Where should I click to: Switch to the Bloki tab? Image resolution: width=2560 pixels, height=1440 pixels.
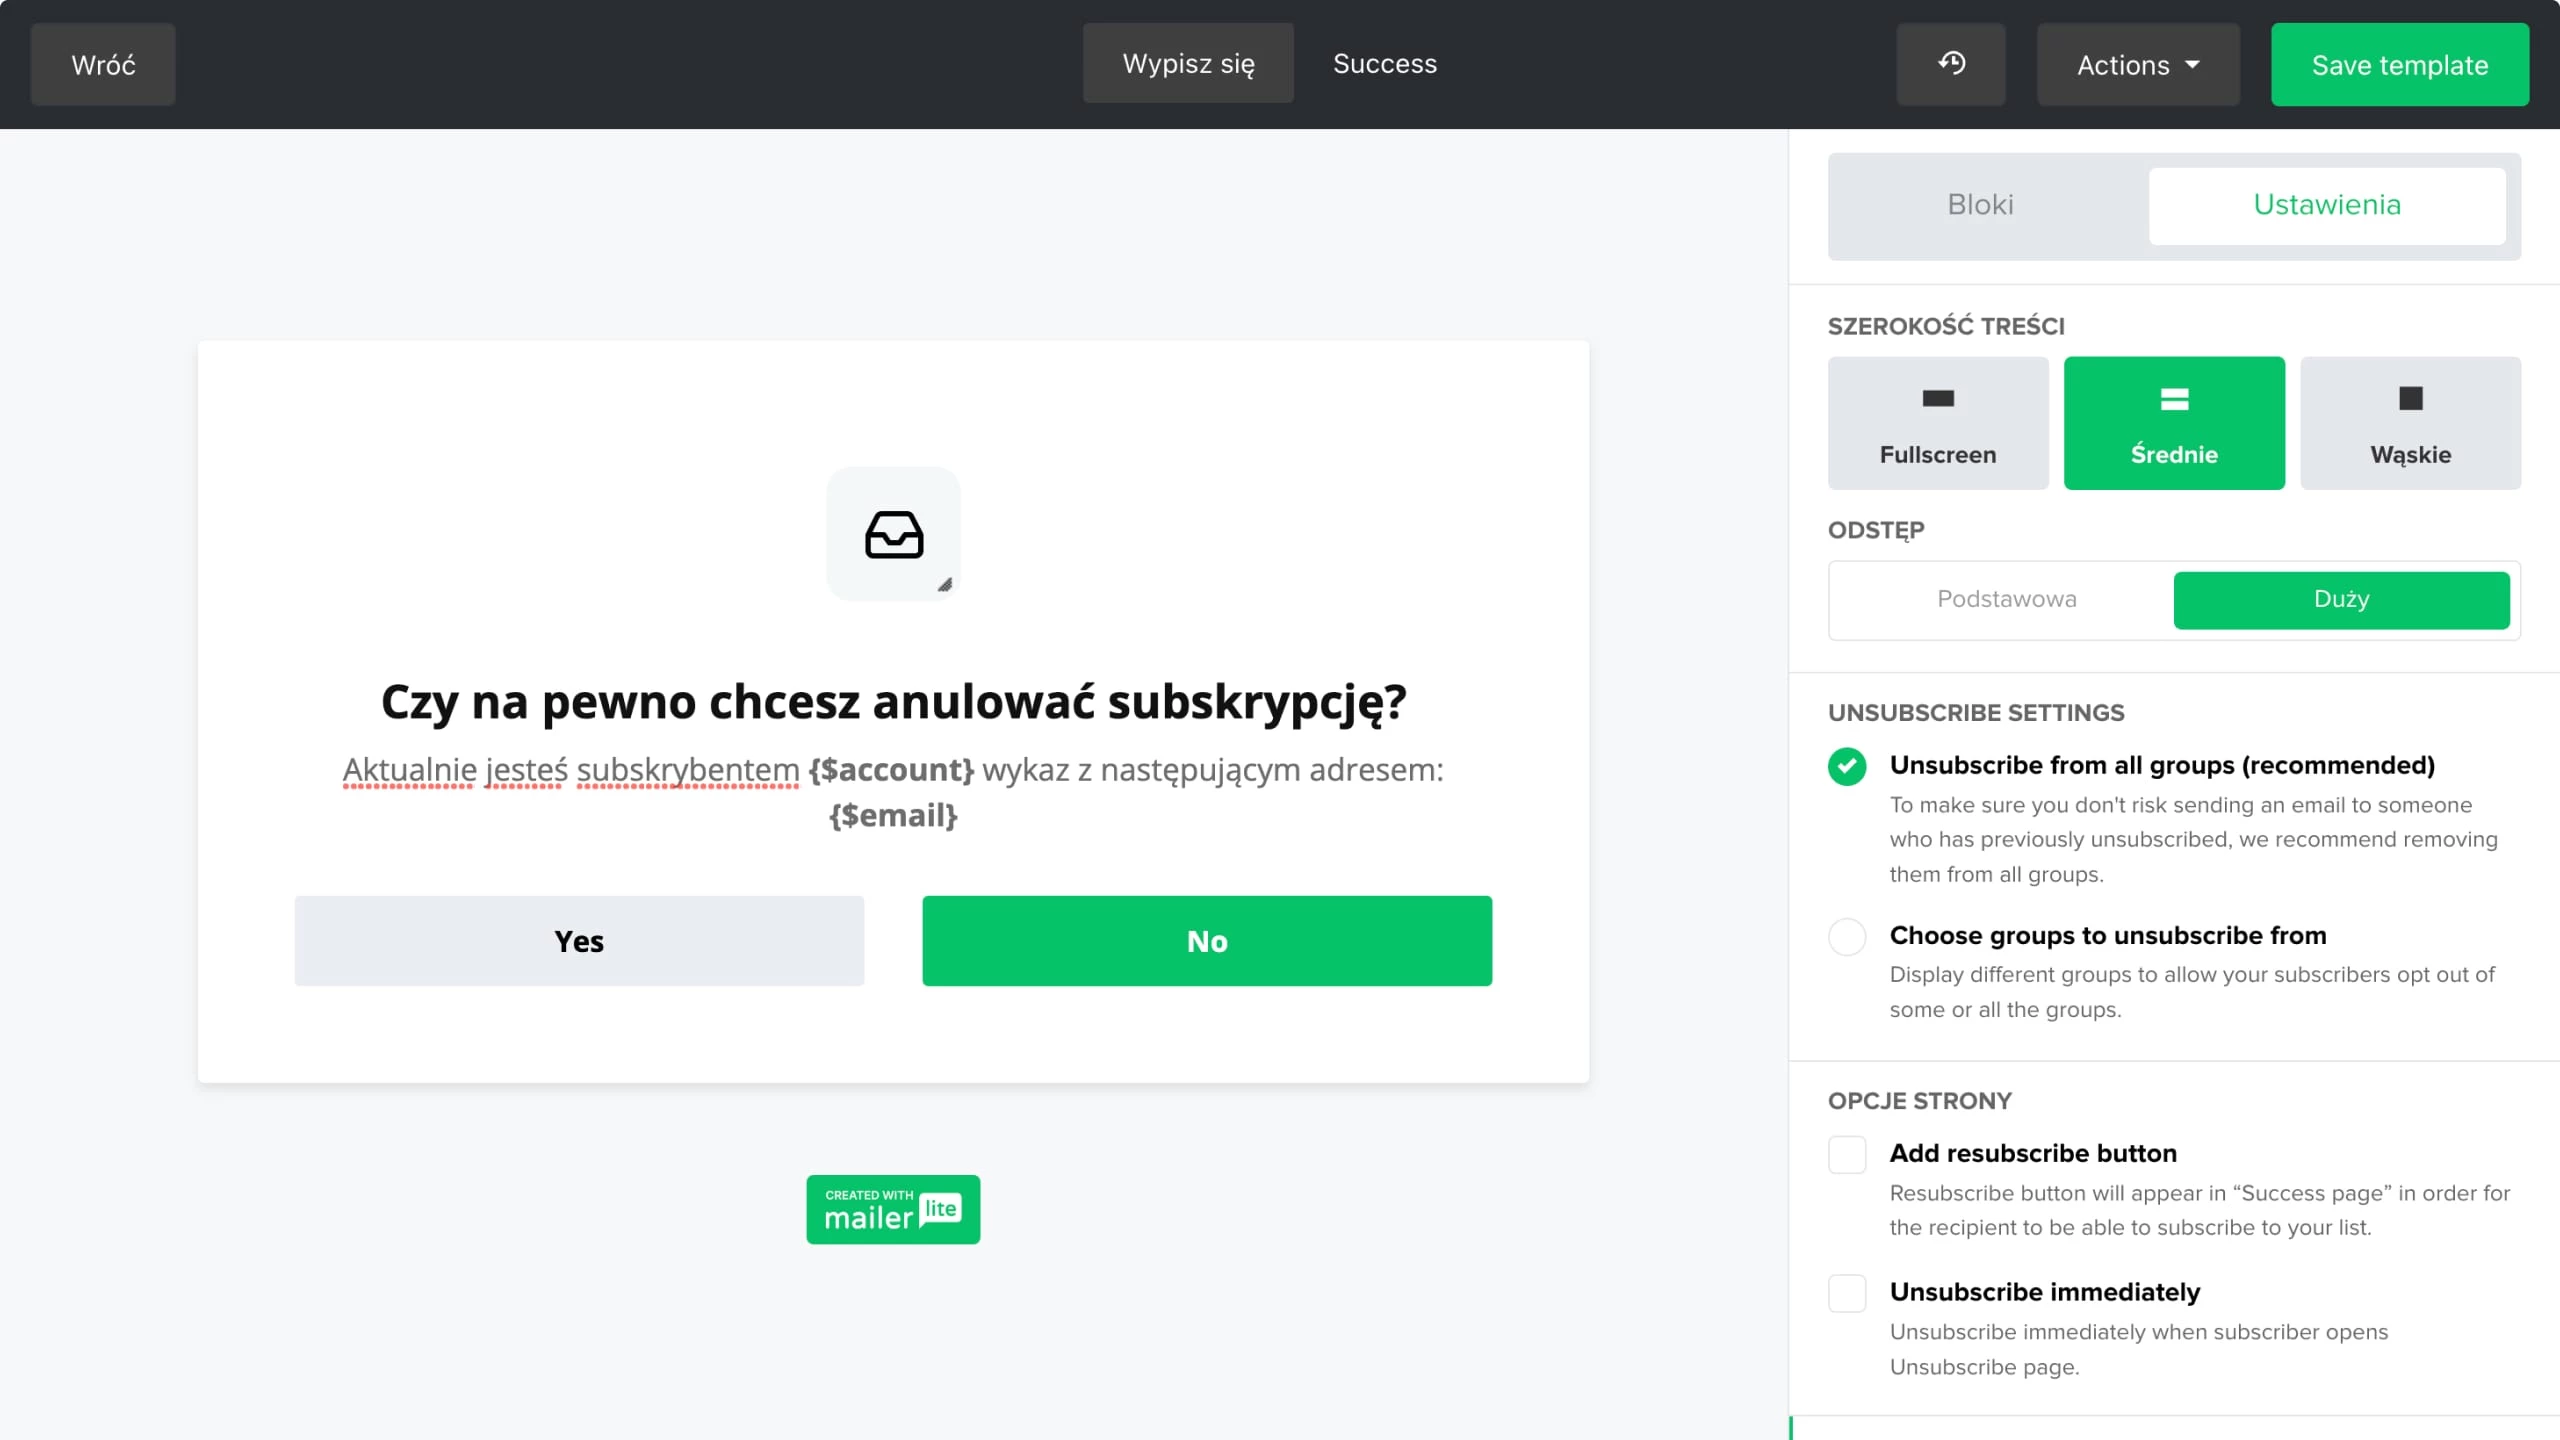pyautogui.click(x=1980, y=205)
